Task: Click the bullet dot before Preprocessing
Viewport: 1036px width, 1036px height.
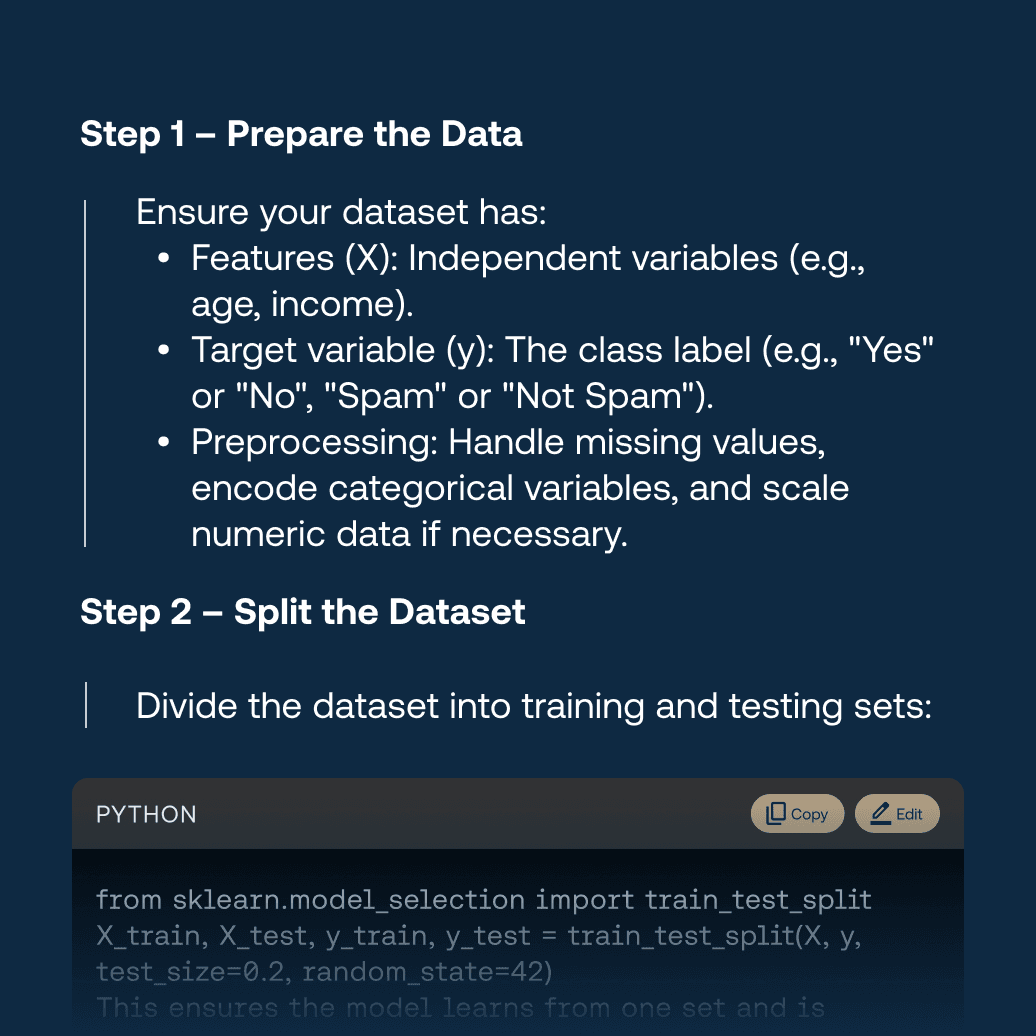Action: coord(164,442)
